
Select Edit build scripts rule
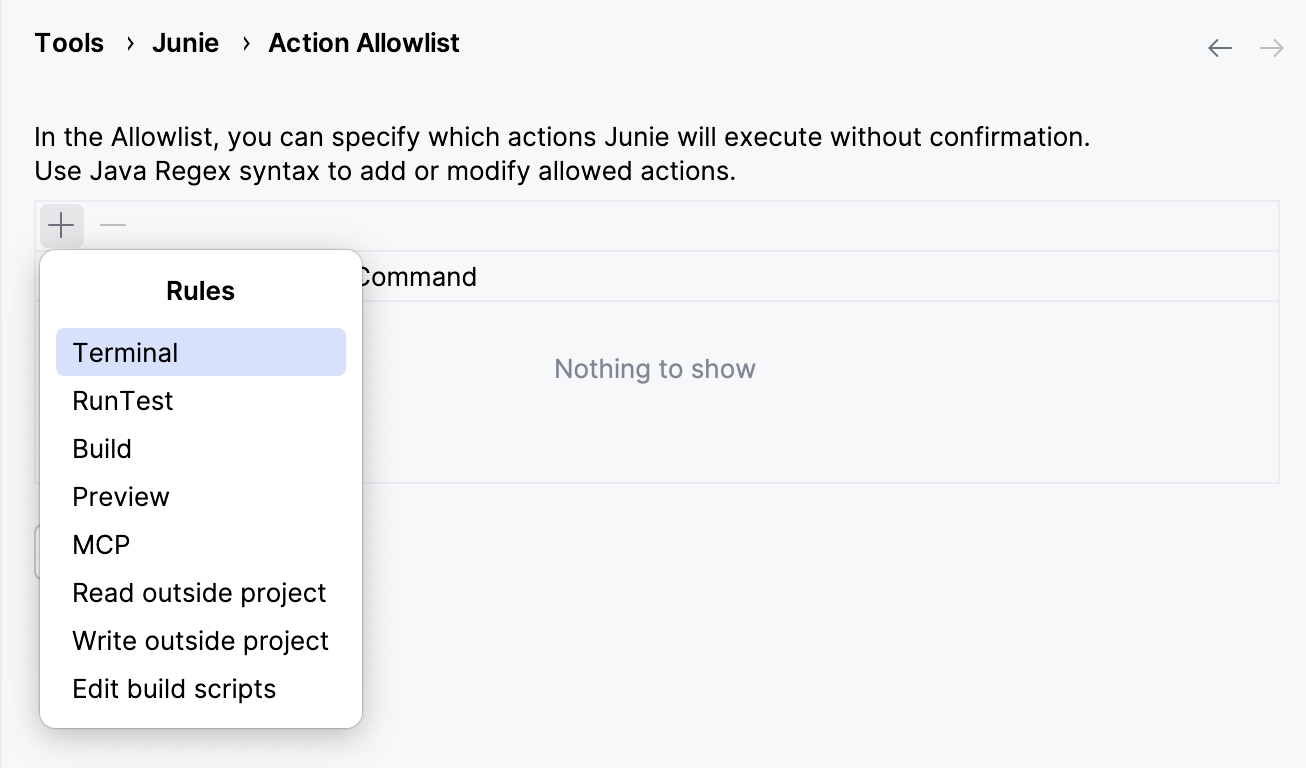pos(173,688)
